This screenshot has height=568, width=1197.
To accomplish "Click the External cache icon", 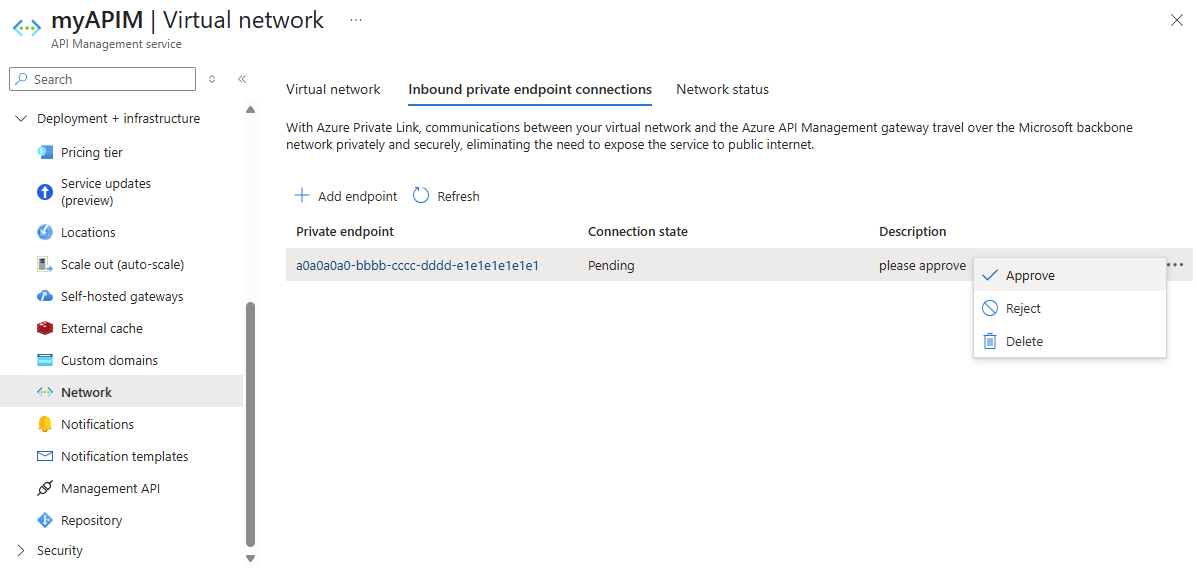I will pos(44,328).
